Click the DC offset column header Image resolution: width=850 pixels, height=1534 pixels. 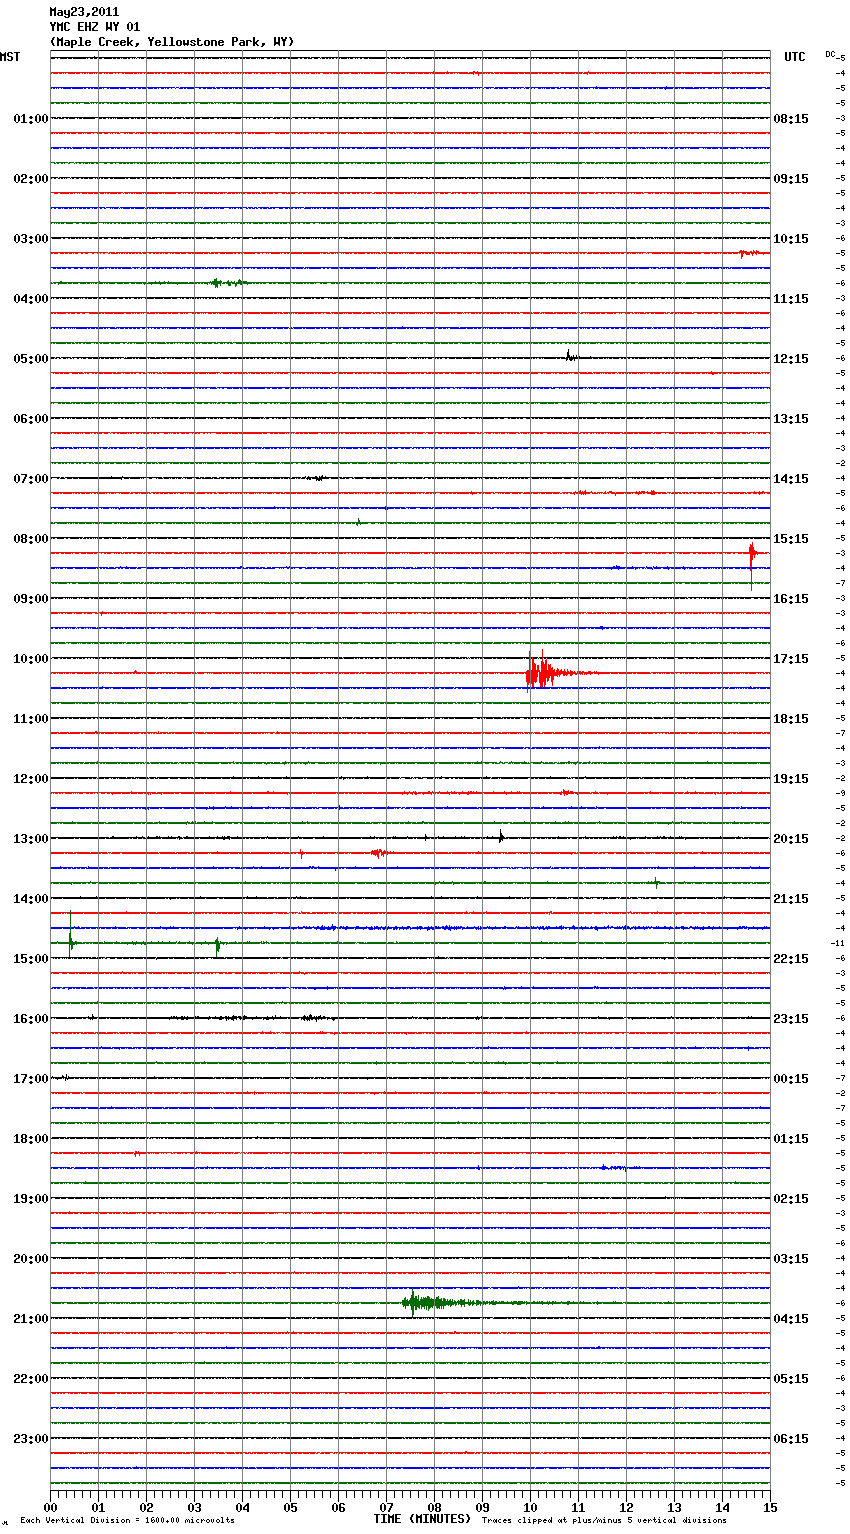(x=831, y=54)
